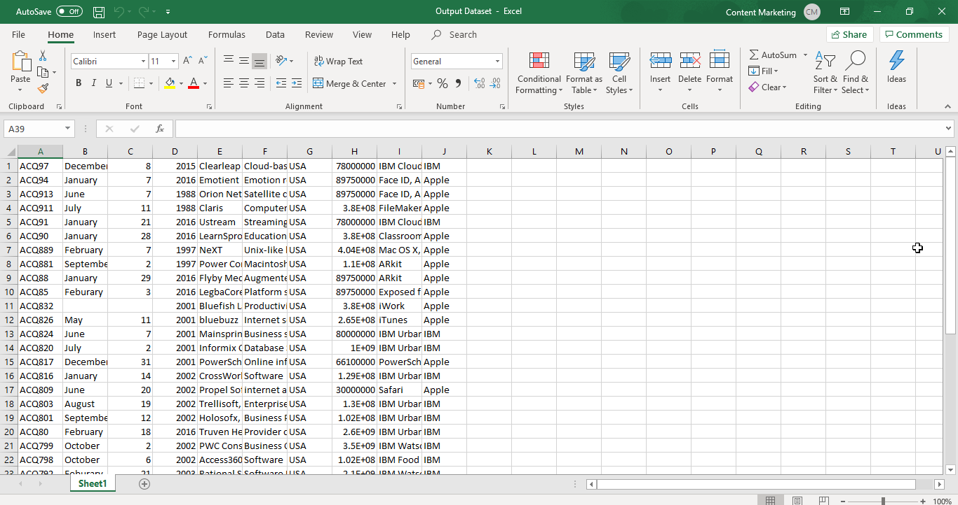Click the Borders icon

tap(139, 83)
